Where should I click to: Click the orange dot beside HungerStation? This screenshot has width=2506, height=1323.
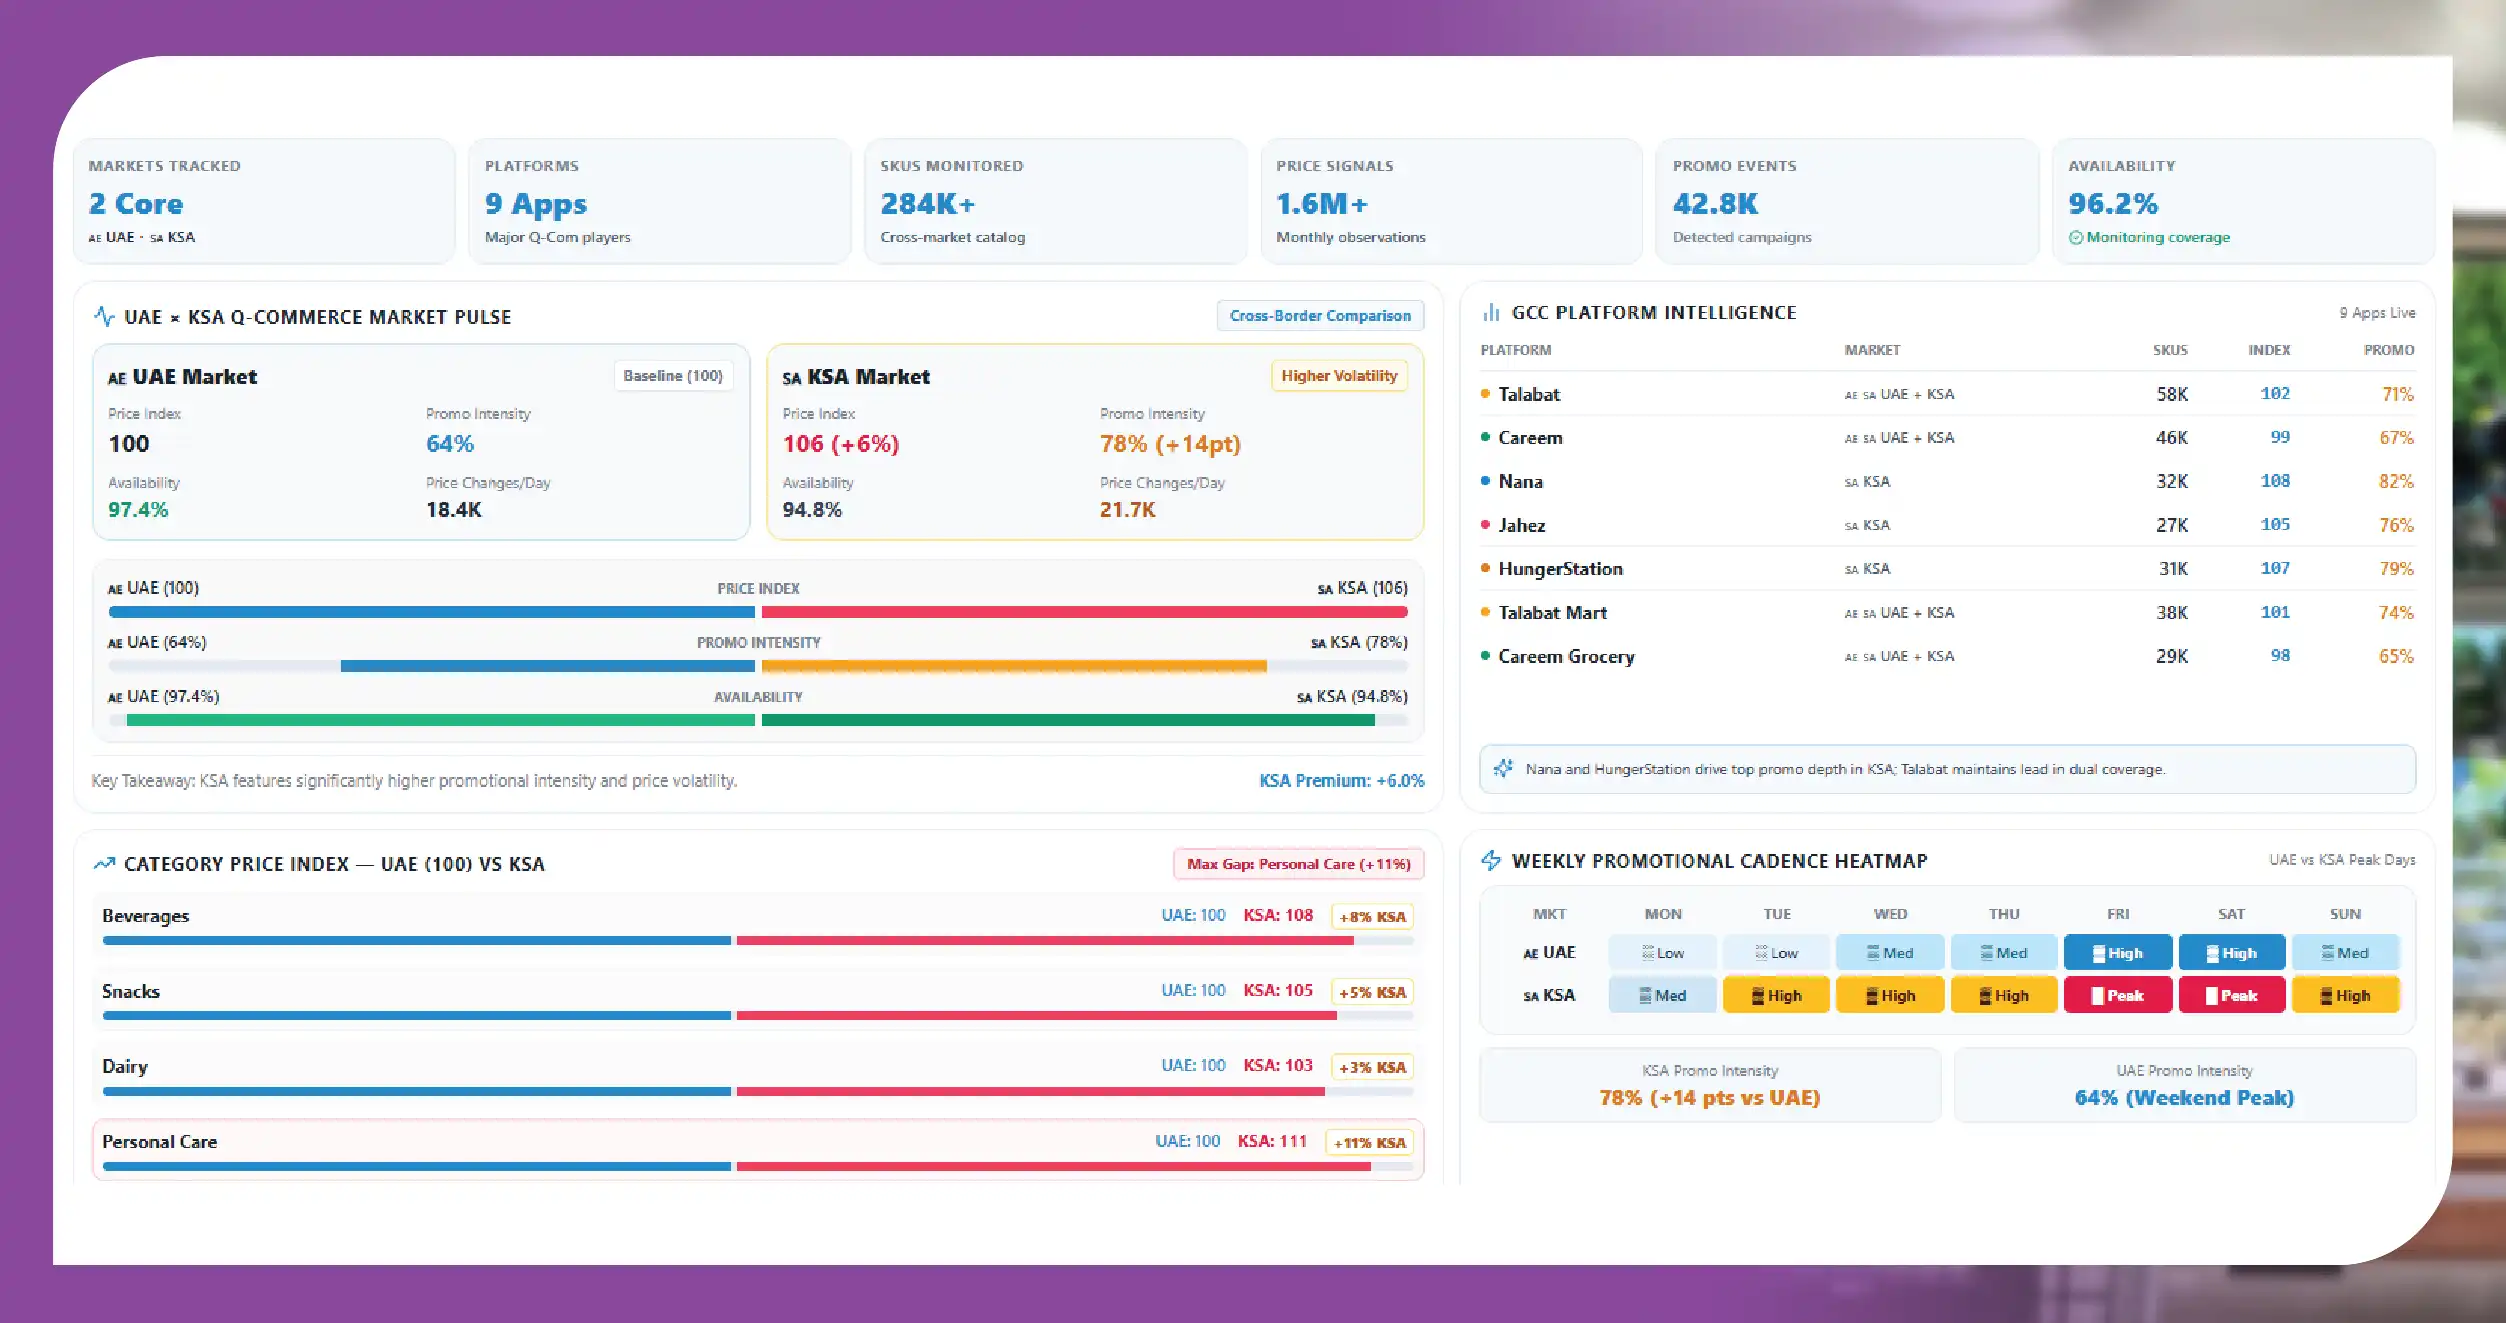tap(1485, 568)
